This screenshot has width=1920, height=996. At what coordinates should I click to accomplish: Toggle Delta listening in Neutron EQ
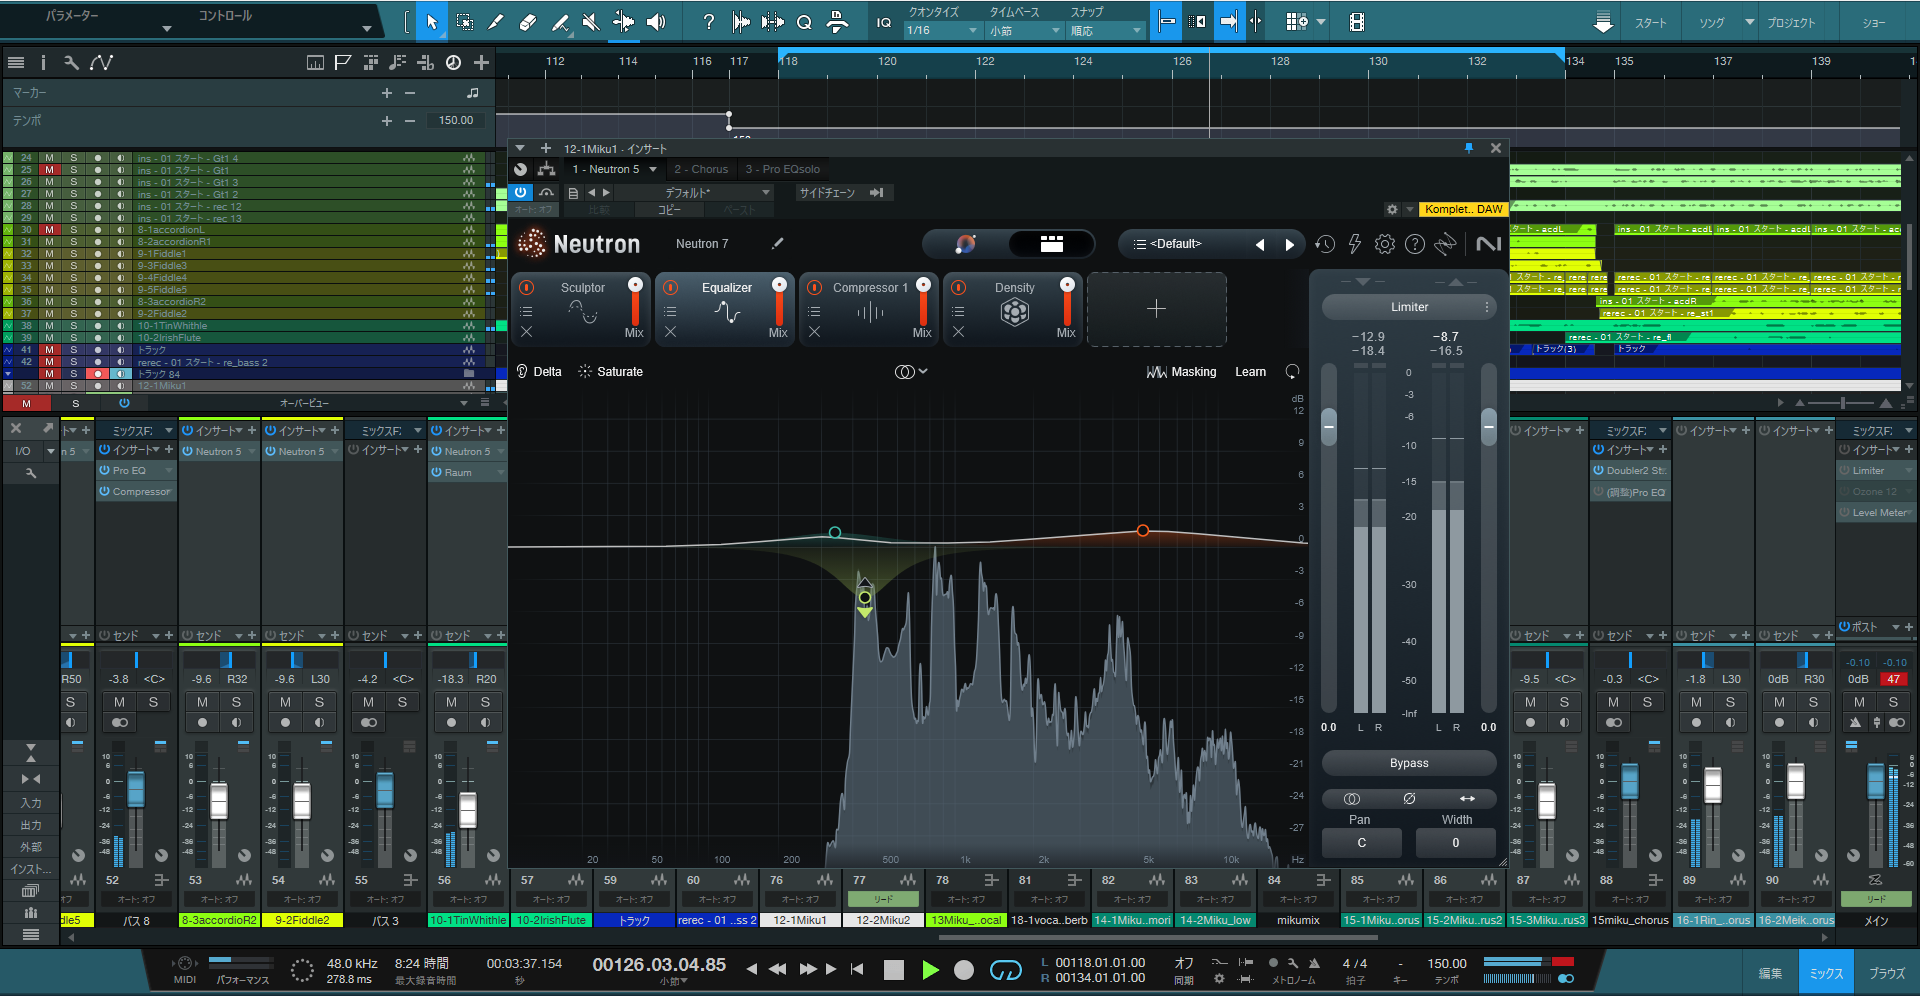538,372
